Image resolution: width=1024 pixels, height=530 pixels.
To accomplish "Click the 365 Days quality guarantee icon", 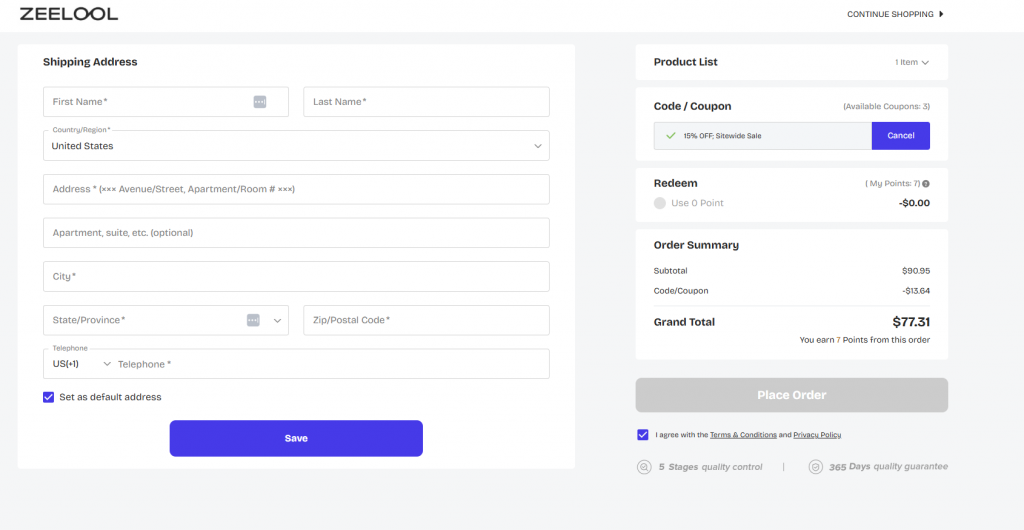I will pos(815,467).
